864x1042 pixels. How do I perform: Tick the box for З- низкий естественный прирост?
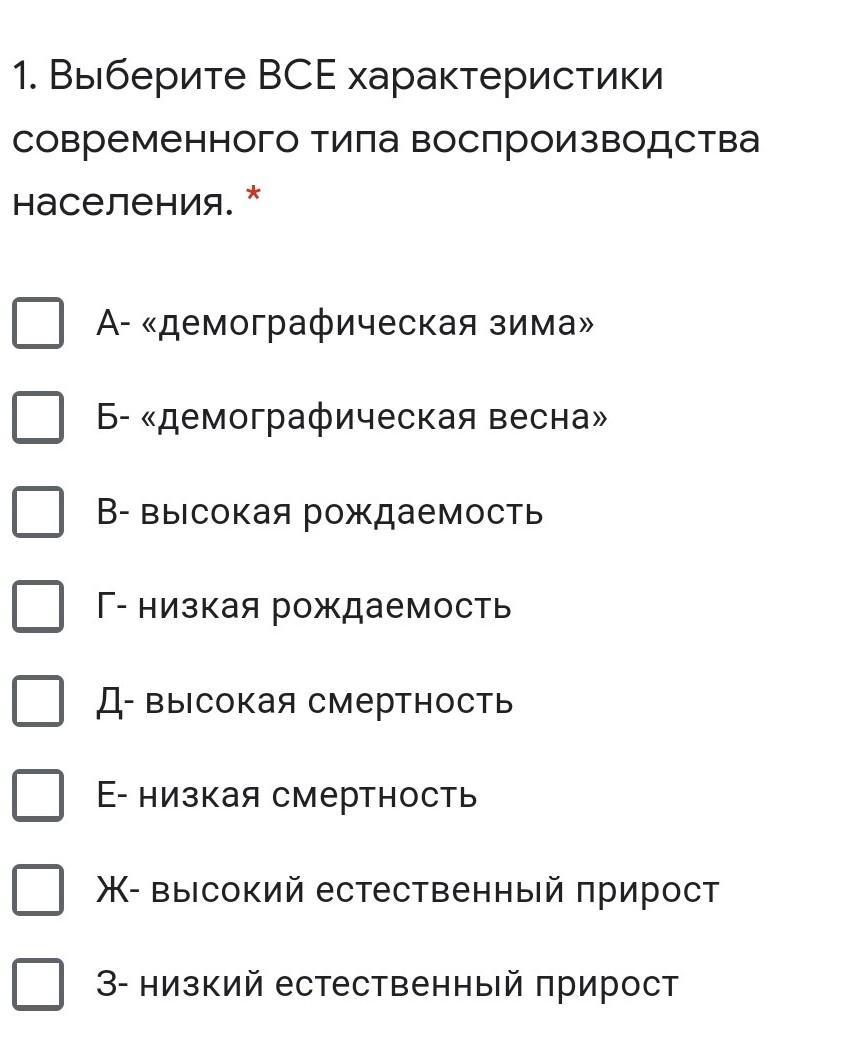(38, 985)
